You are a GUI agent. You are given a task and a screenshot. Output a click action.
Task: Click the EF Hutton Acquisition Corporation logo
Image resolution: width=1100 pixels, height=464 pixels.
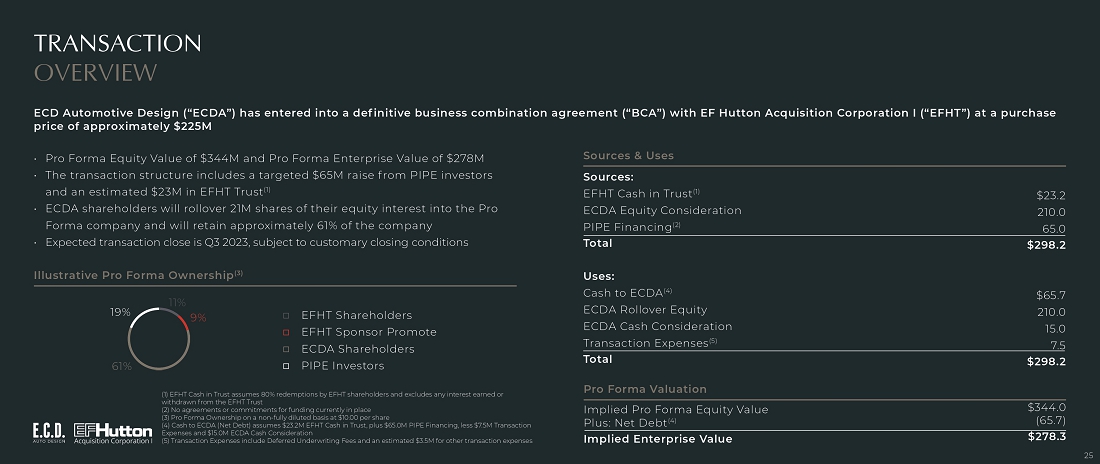(114, 432)
